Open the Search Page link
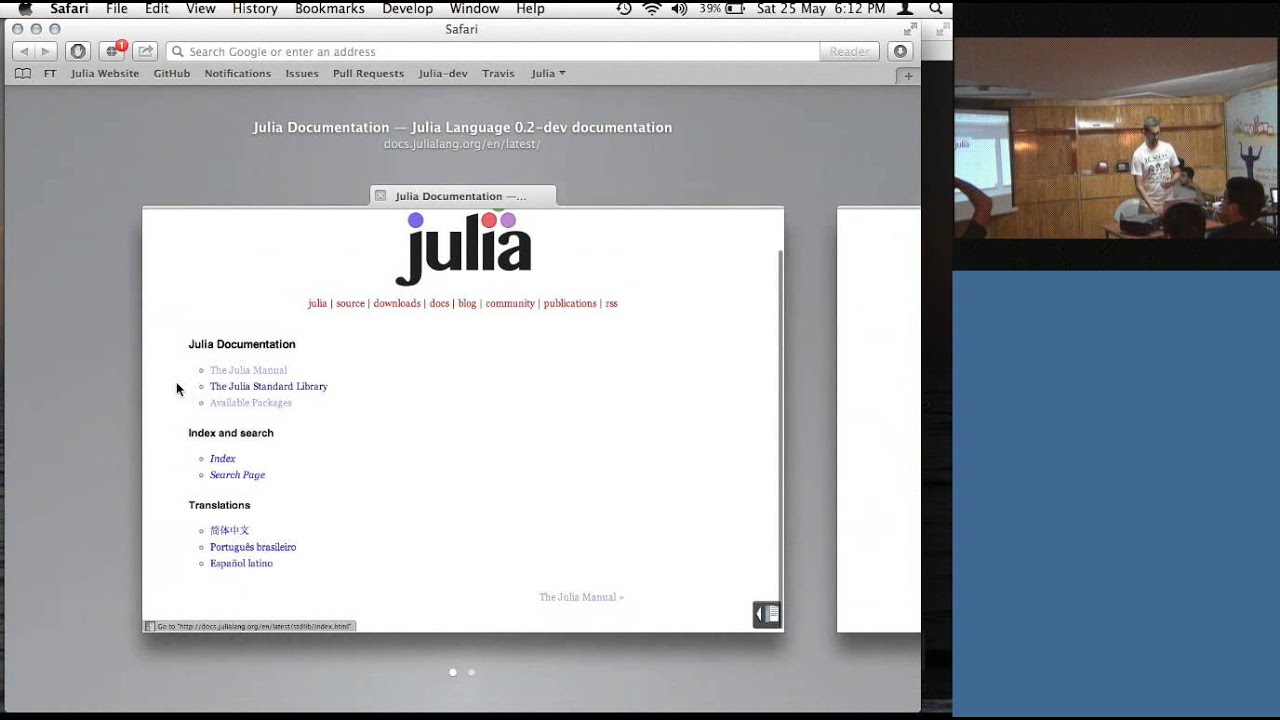The image size is (1280, 720). [237, 475]
